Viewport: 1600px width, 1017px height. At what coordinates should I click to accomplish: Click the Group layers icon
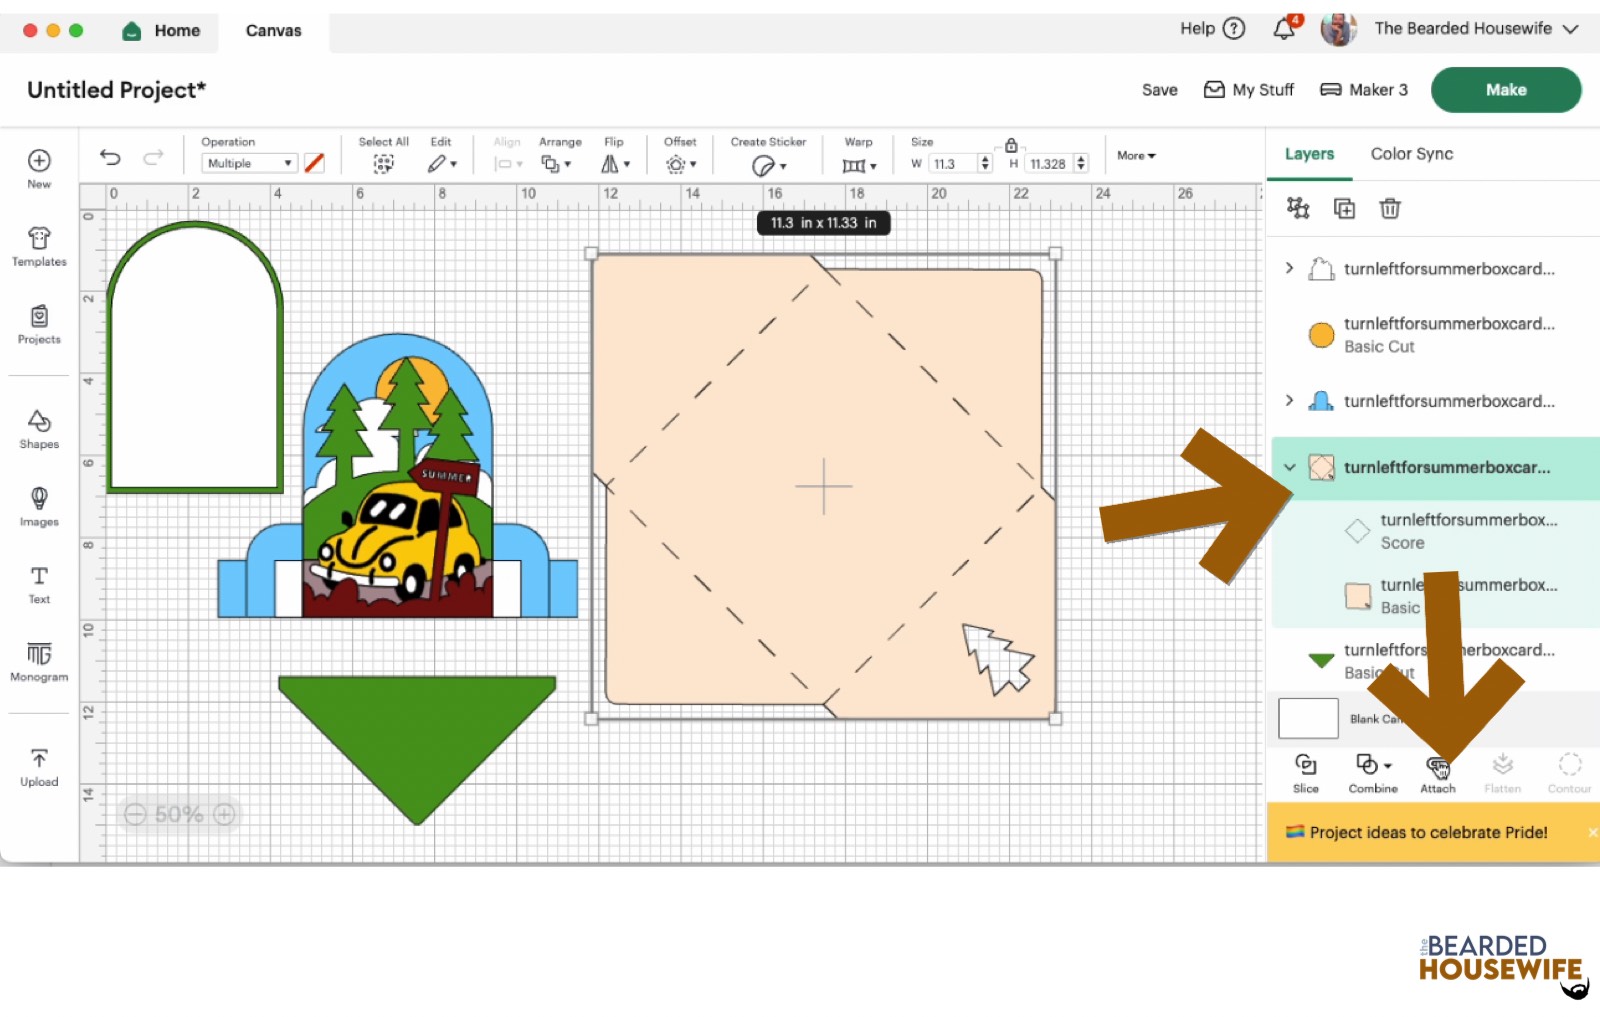pos(1298,208)
